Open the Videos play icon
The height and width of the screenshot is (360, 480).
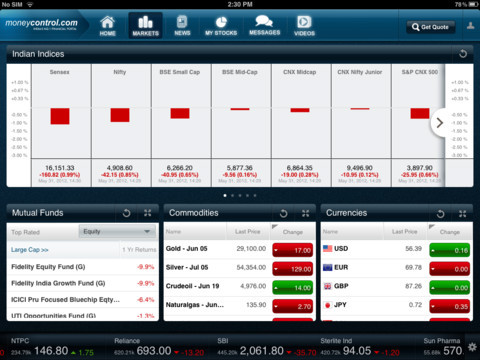(x=304, y=22)
